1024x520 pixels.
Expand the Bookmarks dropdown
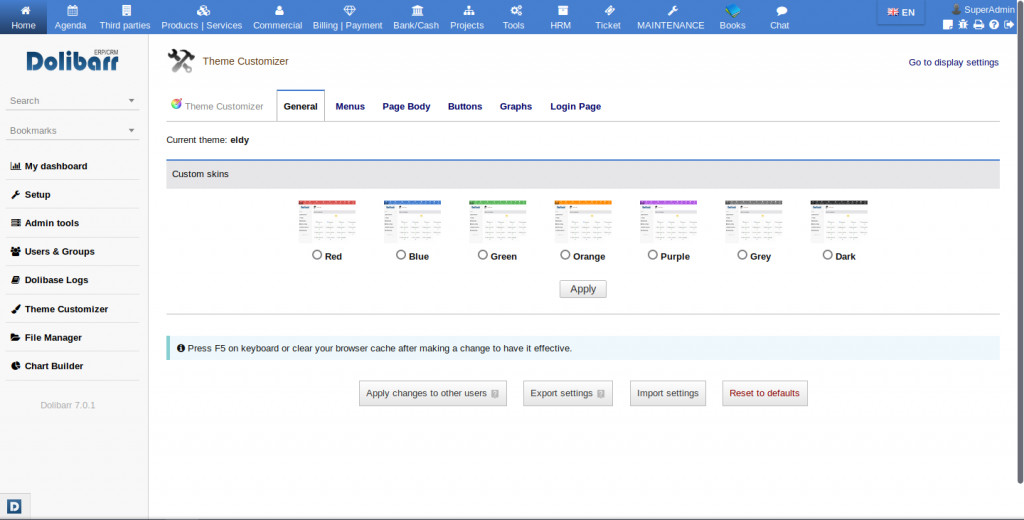(131, 131)
